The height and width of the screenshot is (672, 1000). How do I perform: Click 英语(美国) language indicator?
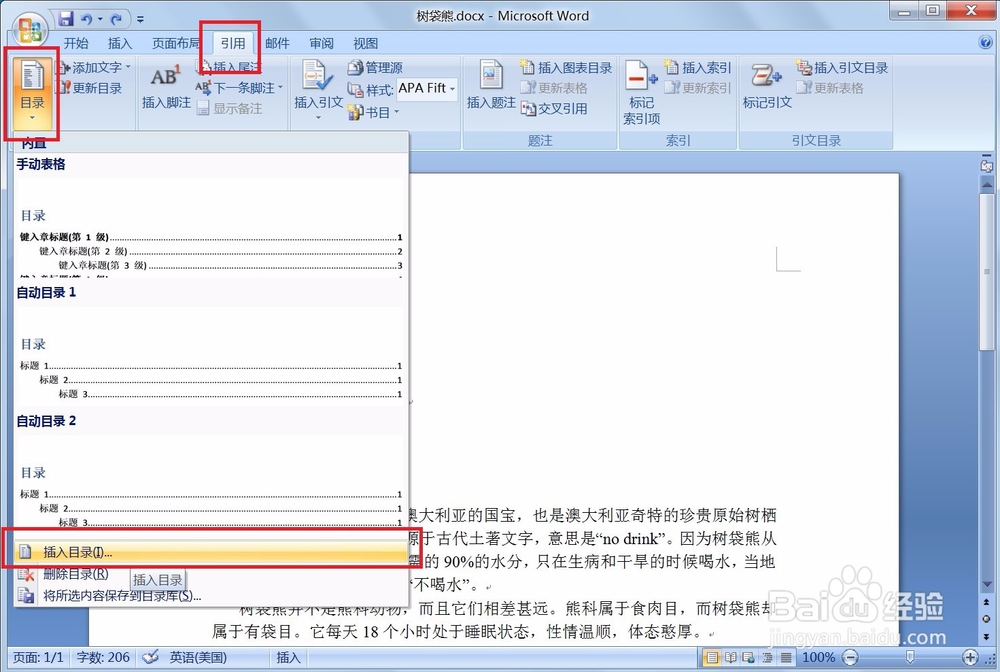point(198,657)
